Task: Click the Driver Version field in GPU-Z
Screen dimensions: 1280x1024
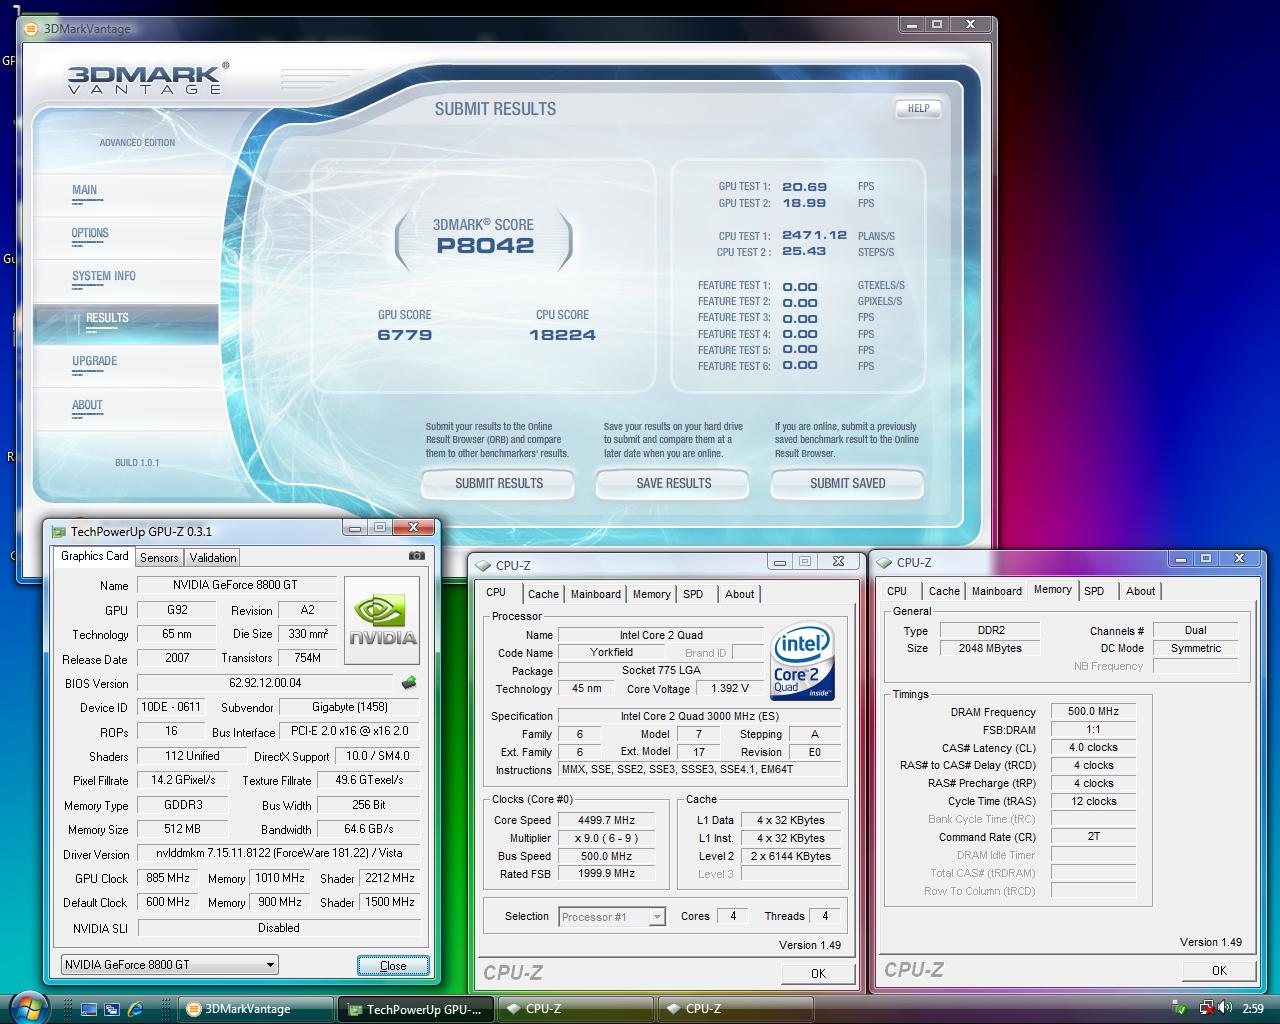Action: pyautogui.click(x=279, y=854)
